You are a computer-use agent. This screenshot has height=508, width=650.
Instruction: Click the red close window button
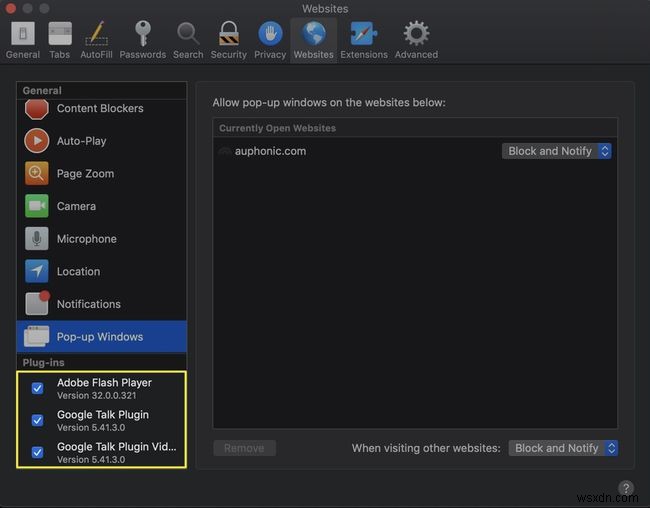pos(11,8)
